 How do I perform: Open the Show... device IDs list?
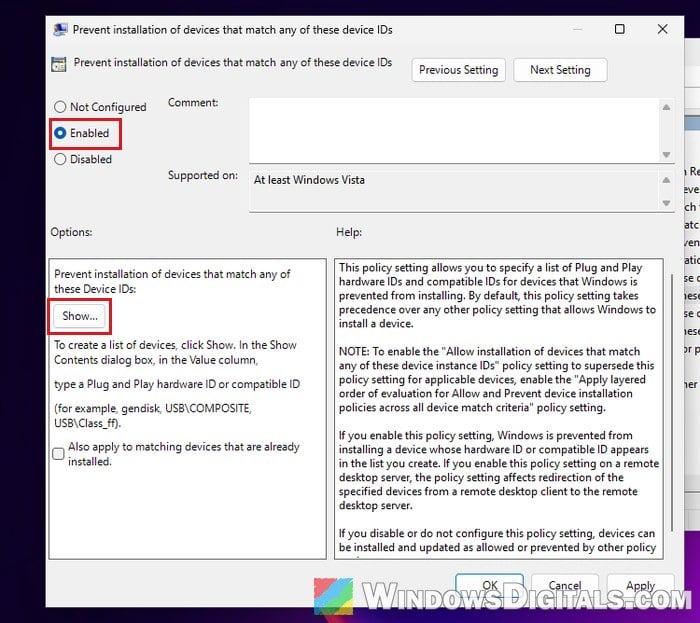coord(80,316)
